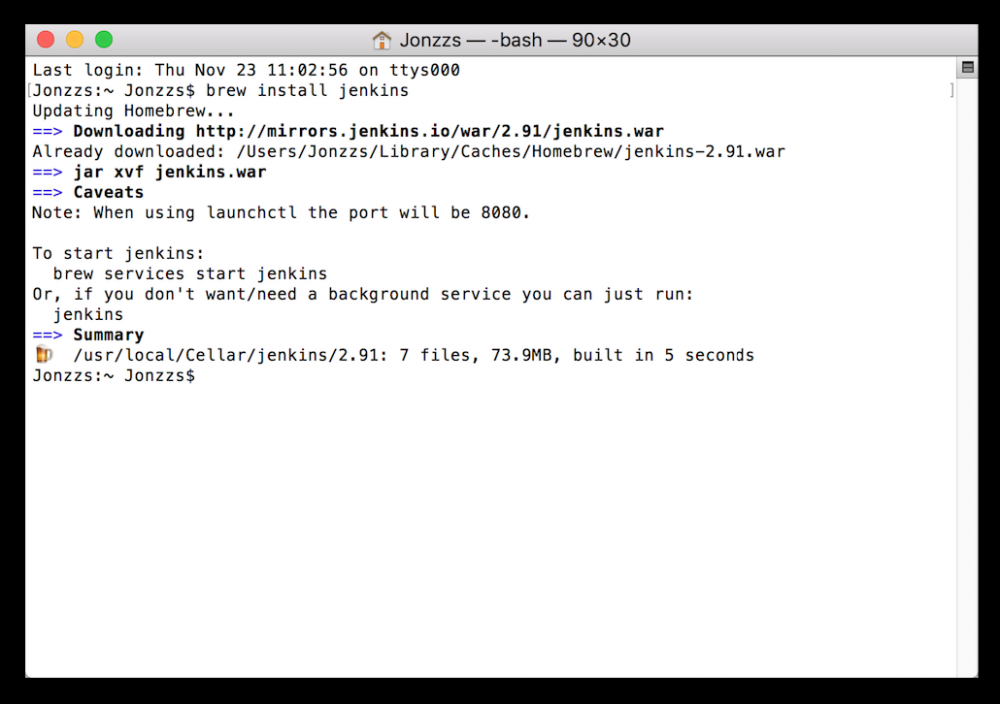Screen dimensions: 1000x704
Task: Click the blue arrow beside Summary
Action: [x=47, y=334]
